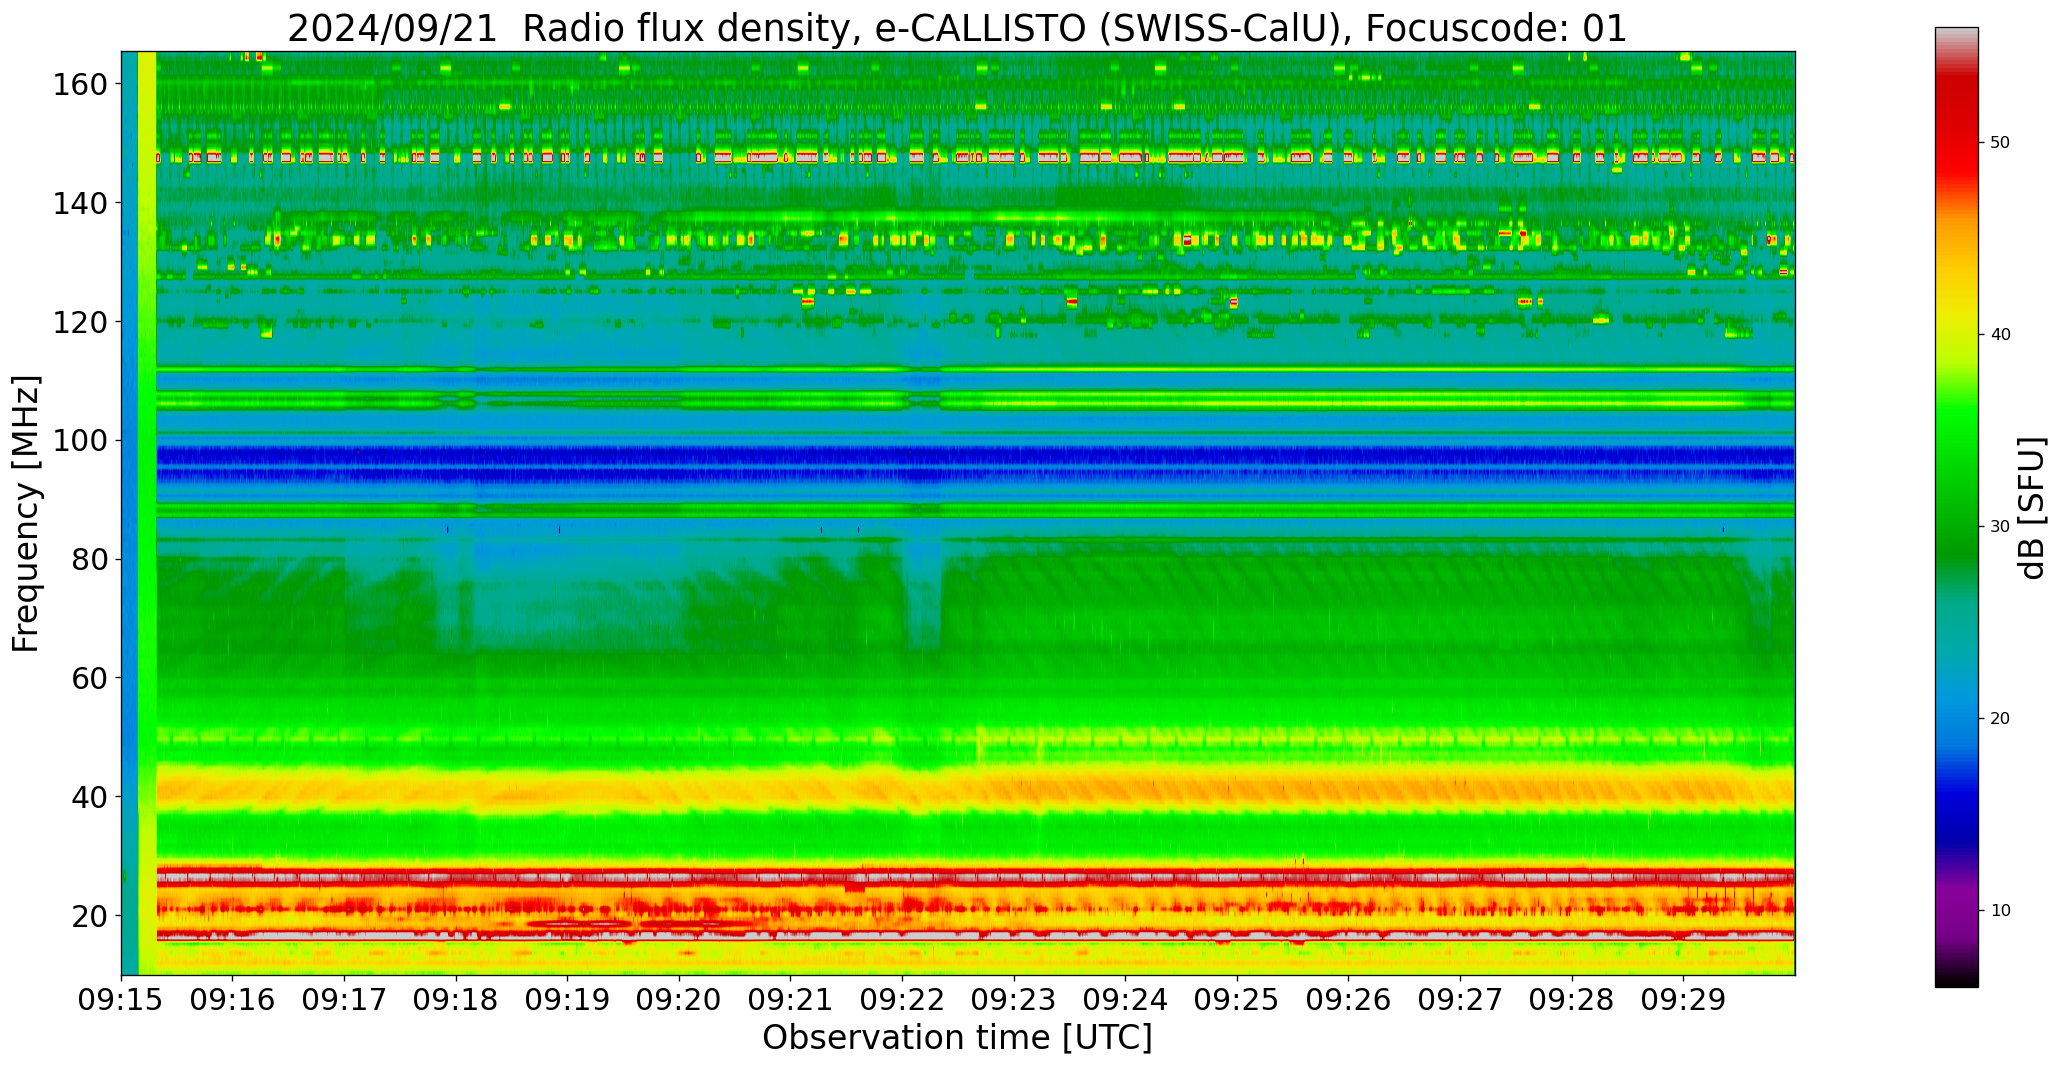
Task: Click the bright yellow vertical stripe at 09:15
Action: tap(147, 513)
